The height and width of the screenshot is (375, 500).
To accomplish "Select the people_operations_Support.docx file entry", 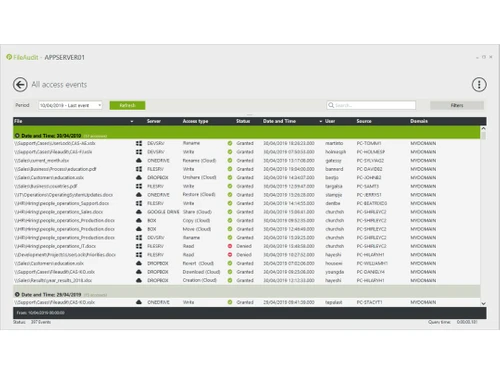I will click(x=61, y=203).
